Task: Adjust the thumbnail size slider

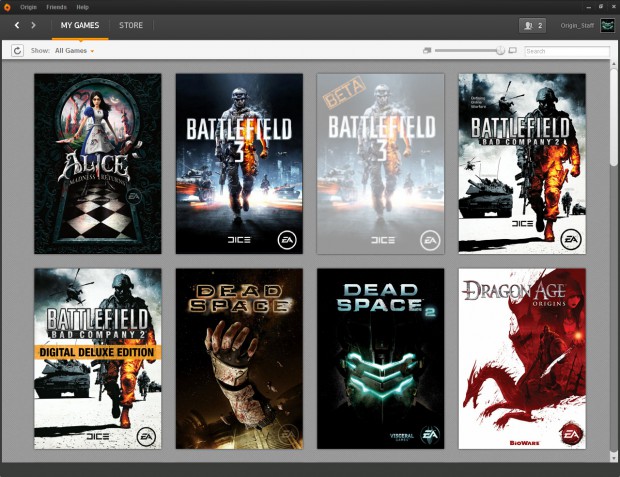Action: tap(500, 50)
